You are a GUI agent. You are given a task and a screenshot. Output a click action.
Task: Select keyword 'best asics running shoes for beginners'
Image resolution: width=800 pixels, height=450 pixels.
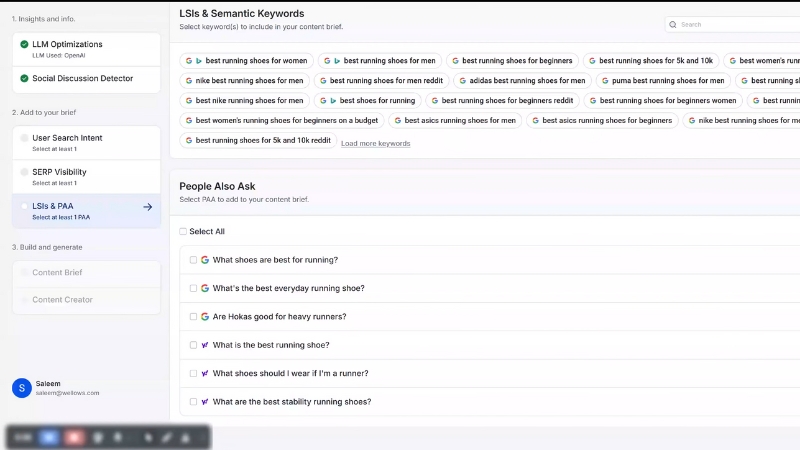click(602, 120)
